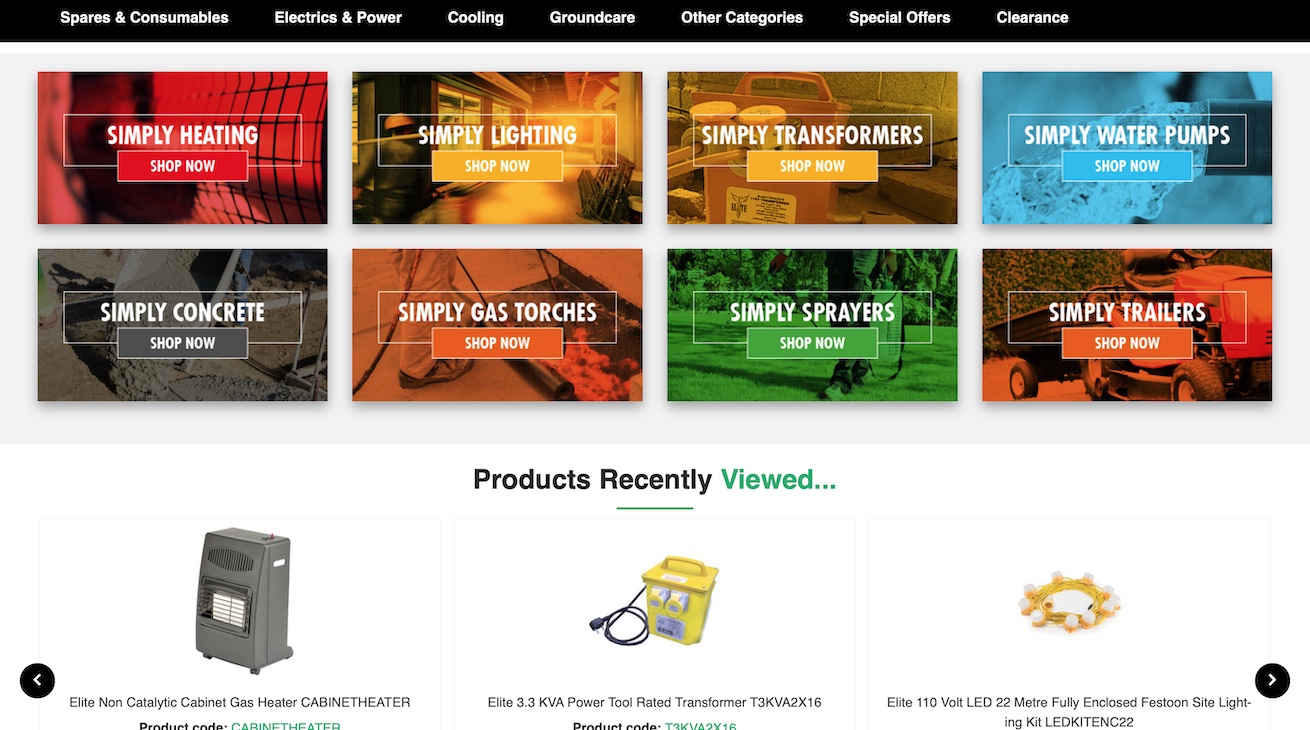
Task: Open Elite 3.3 KVA Power Tool Transformer link
Action: tap(655, 703)
